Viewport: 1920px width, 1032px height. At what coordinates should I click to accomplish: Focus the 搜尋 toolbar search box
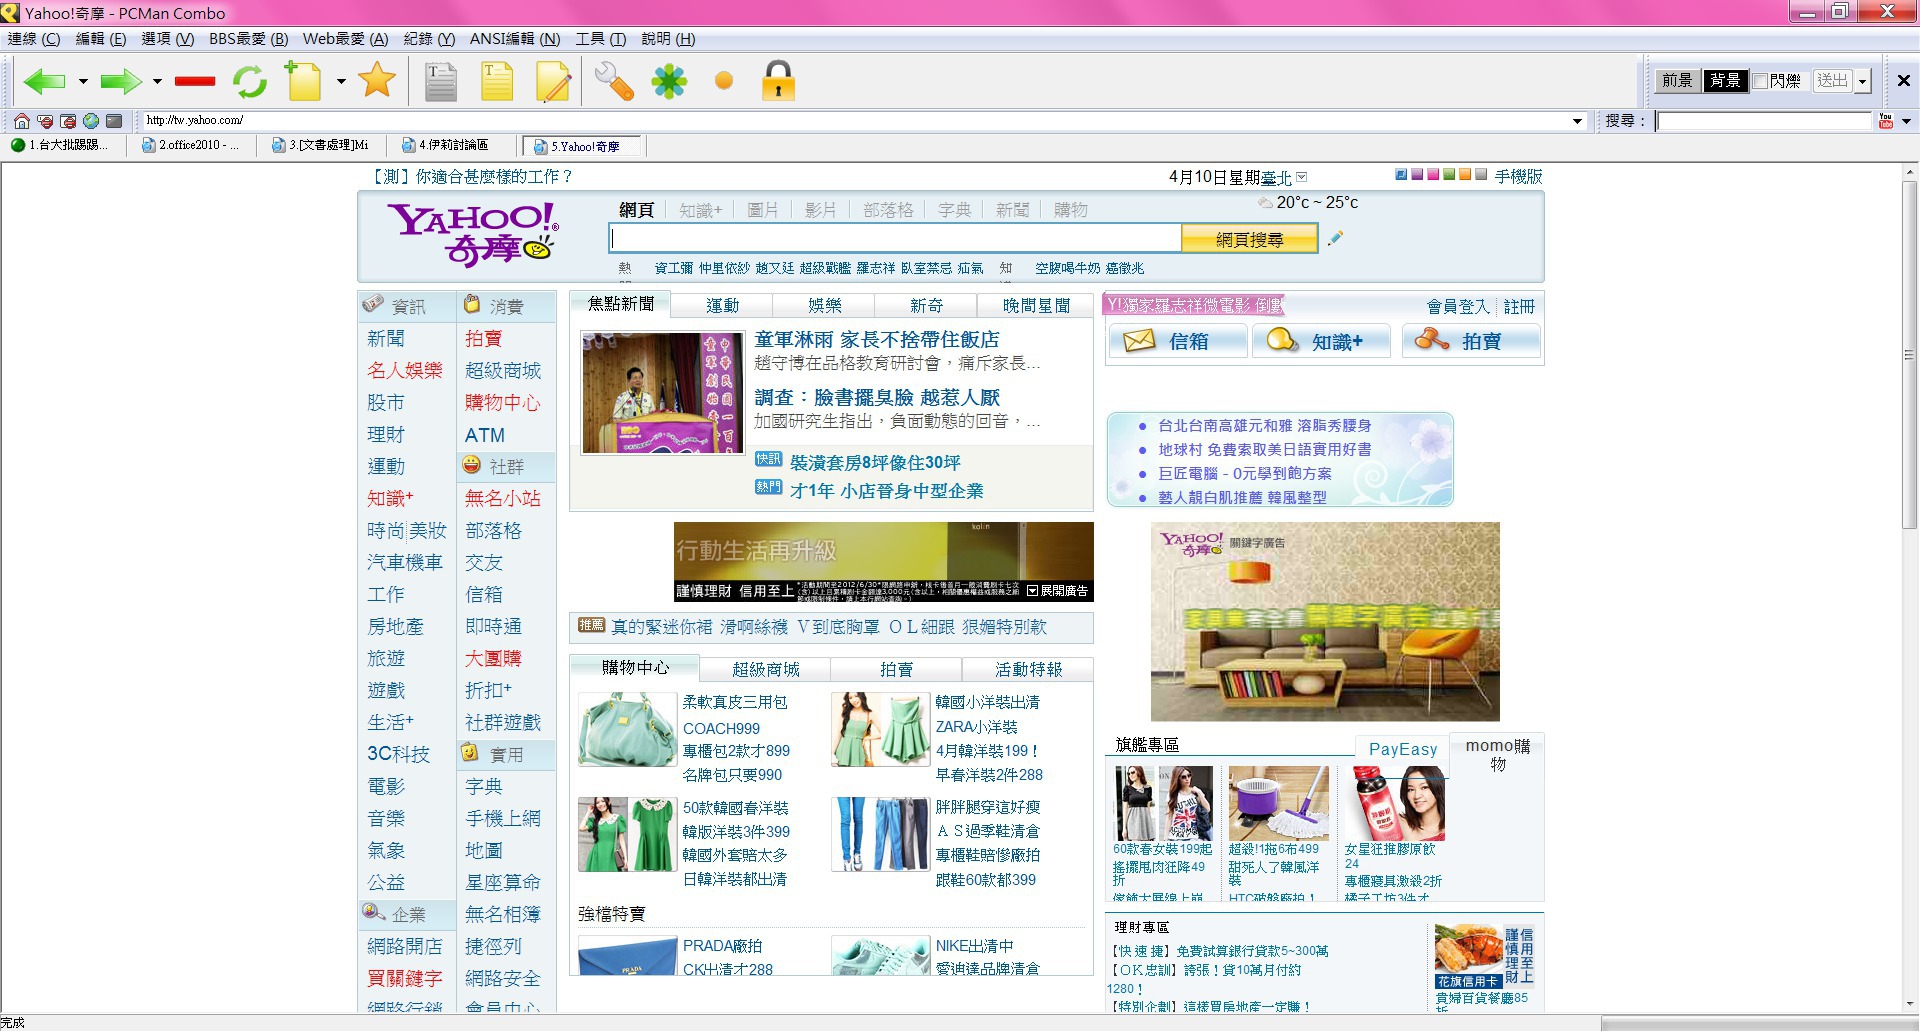click(x=1763, y=121)
